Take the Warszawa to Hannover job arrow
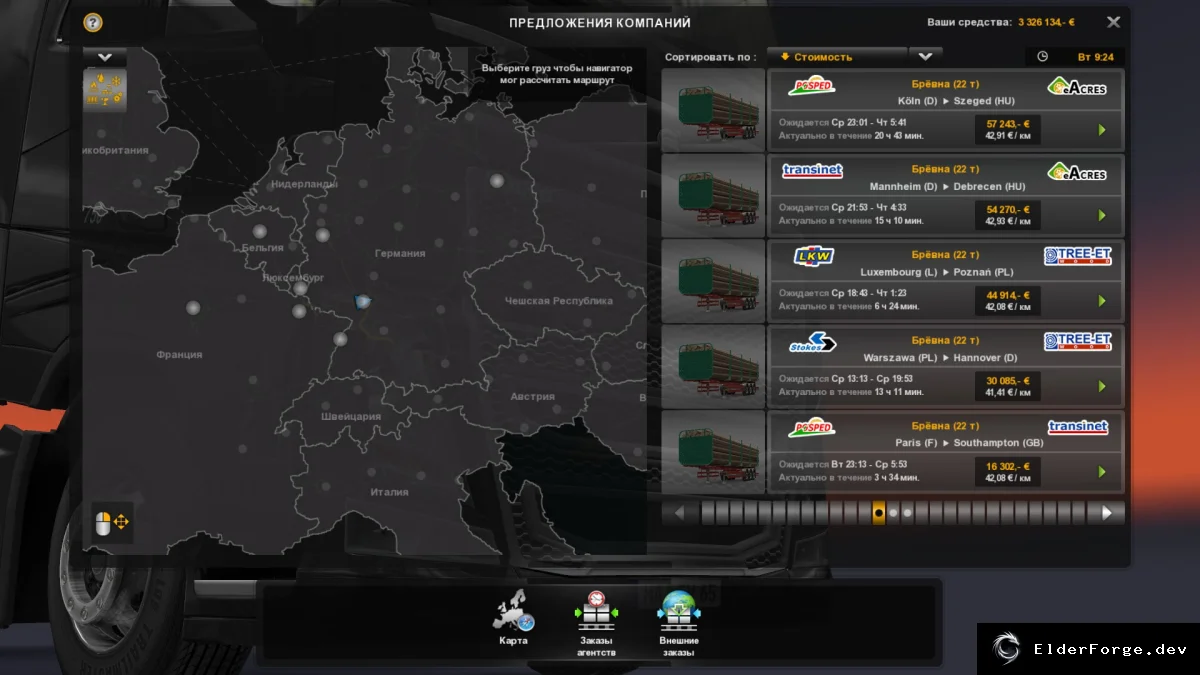Image resolution: width=1200 pixels, height=675 pixels. tap(1102, 386)
